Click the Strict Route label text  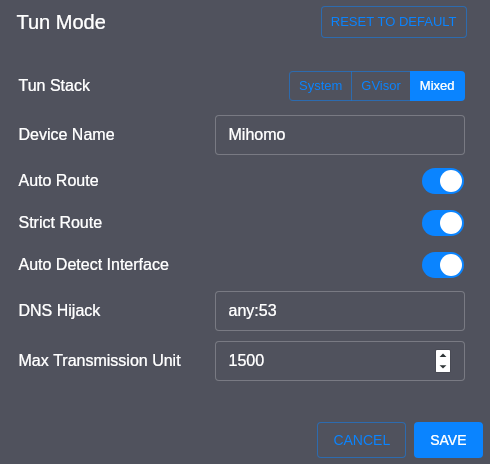[x=60, y=223]
